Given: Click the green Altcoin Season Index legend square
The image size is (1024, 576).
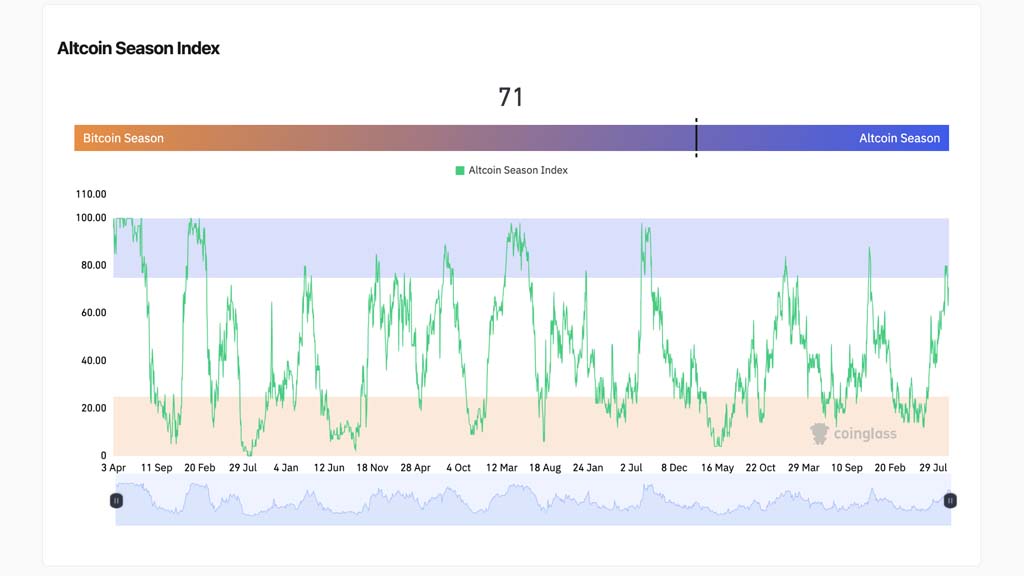Looking at the screenshot, I should (x=460, y=171).
